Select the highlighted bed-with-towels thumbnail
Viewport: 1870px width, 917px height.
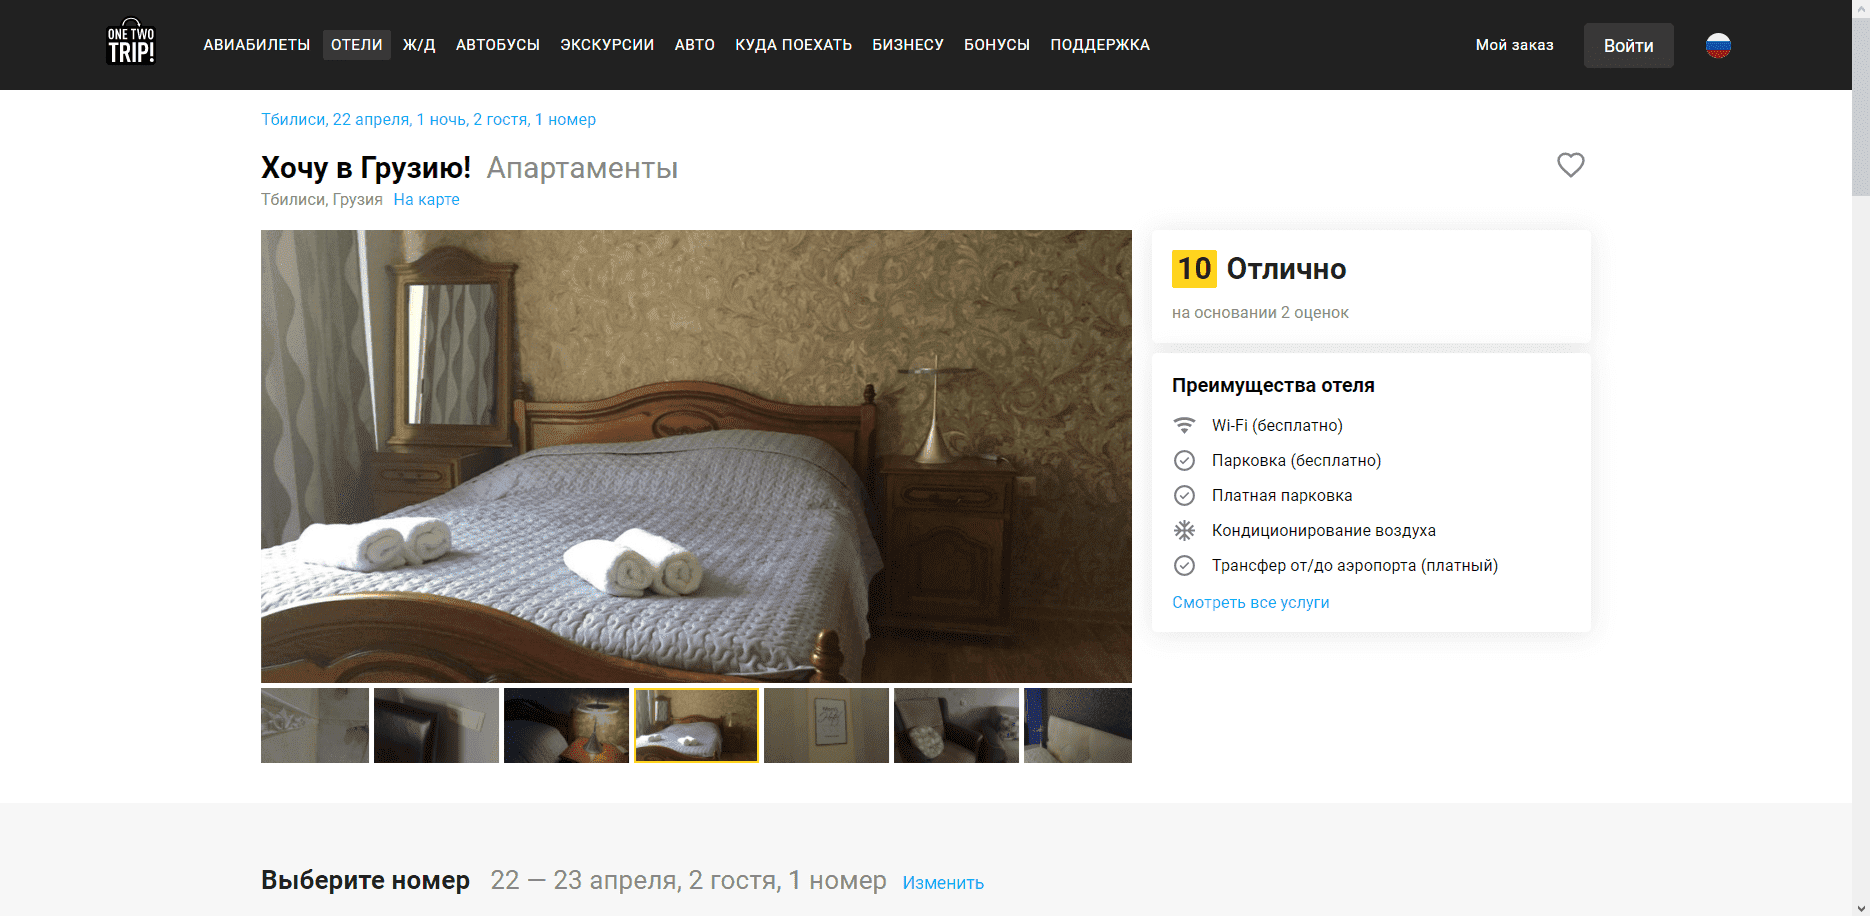696,725
